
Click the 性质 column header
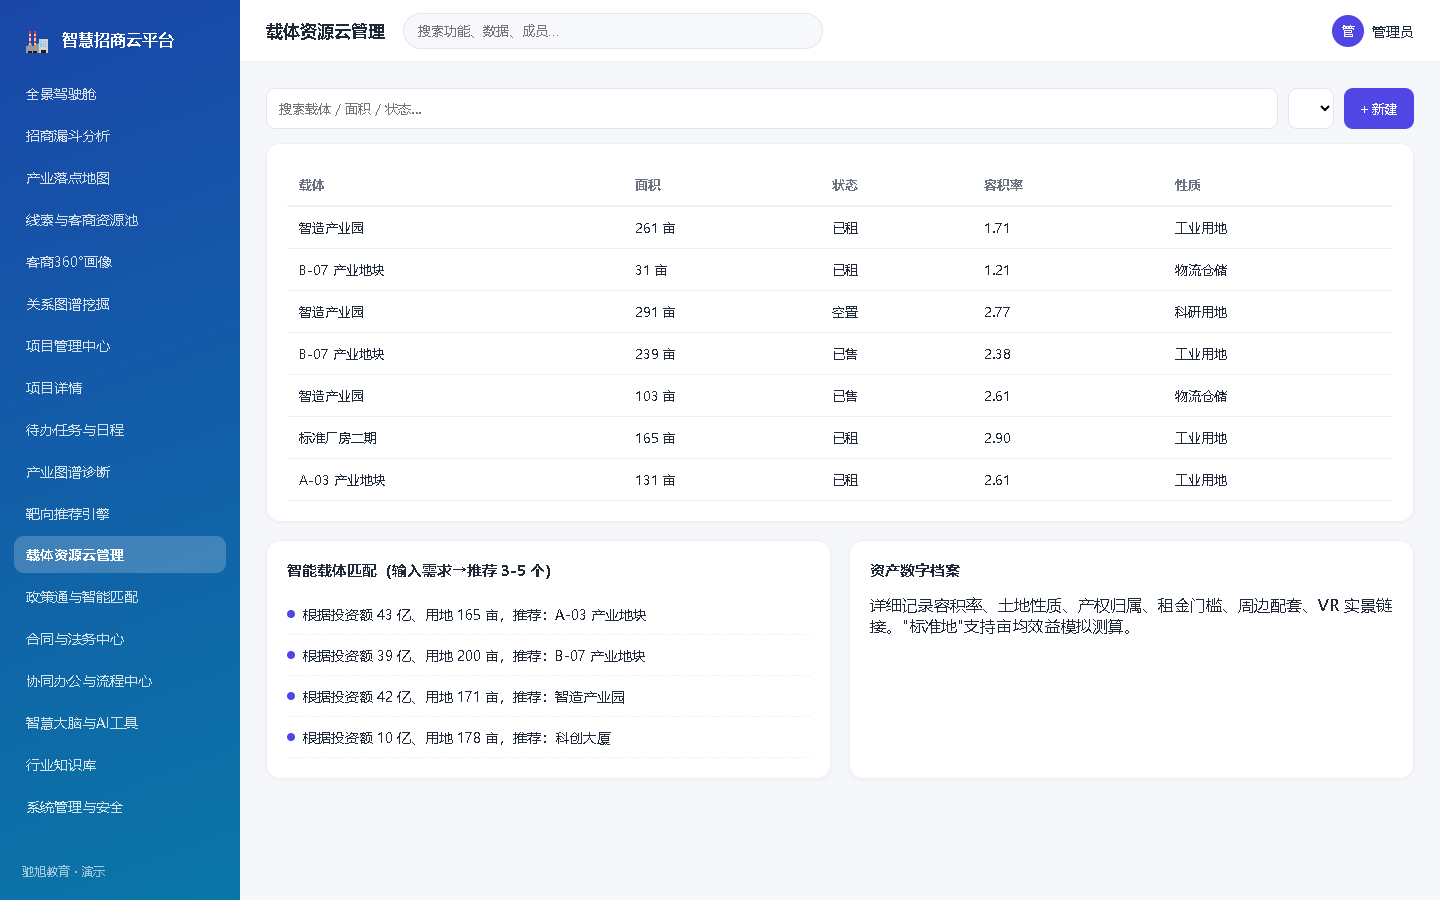click(1187, 185)
